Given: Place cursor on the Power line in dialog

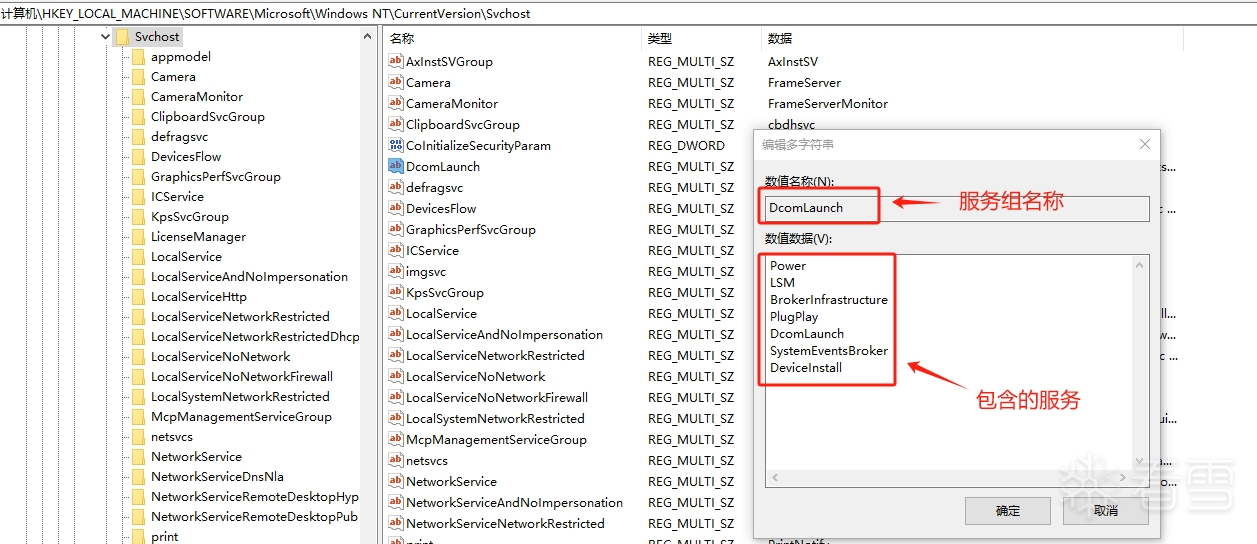Looking at the screenshot, I should tap(788, 266).
